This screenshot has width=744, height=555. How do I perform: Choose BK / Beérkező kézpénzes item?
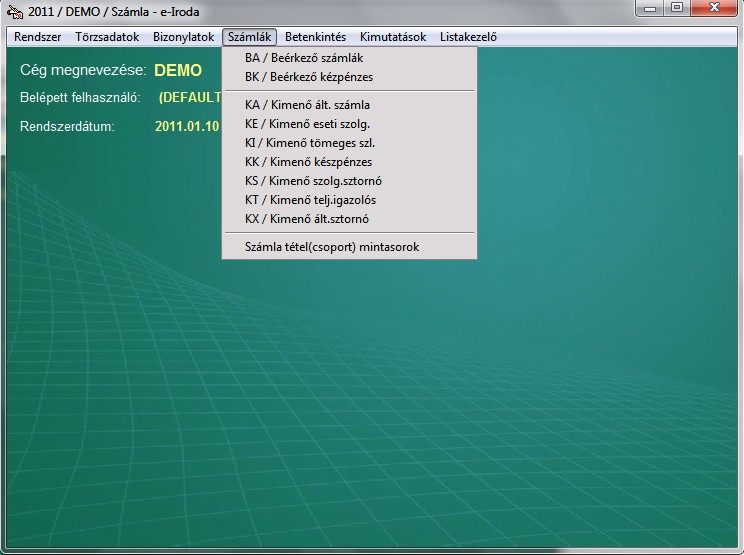(x=308, y=76)
